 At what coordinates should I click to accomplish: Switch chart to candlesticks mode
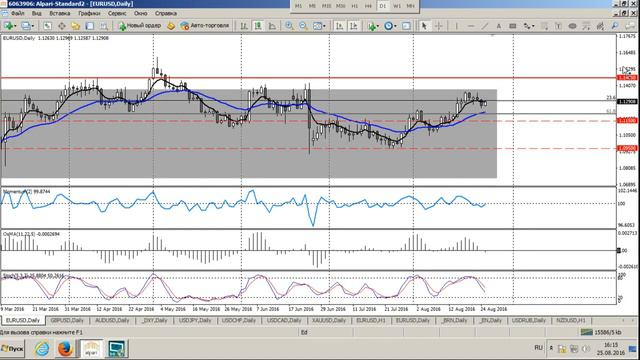coord(258,26)
